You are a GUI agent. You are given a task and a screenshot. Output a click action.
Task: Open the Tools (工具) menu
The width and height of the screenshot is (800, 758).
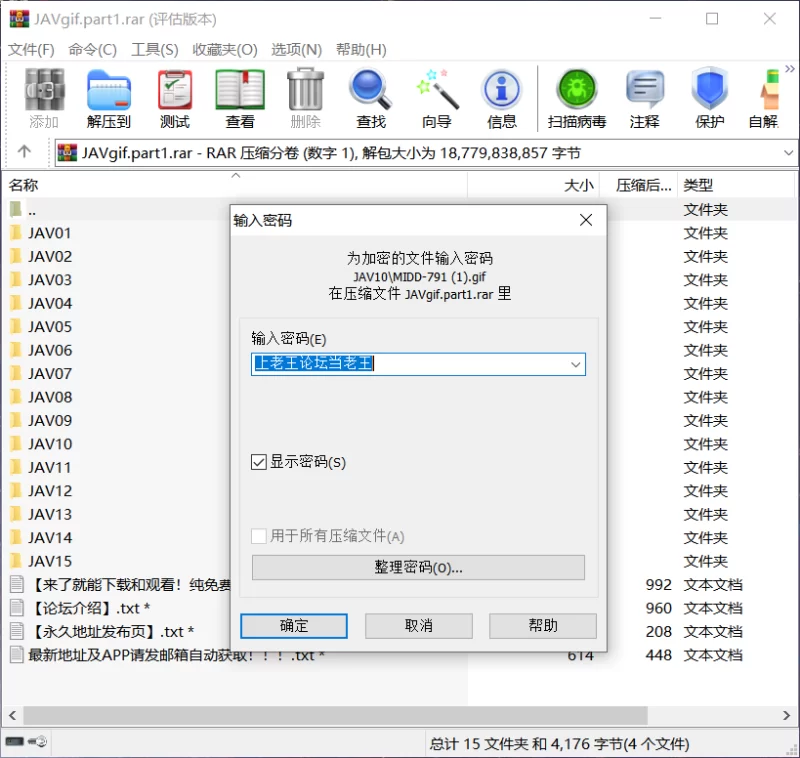[x=155, y=49]
